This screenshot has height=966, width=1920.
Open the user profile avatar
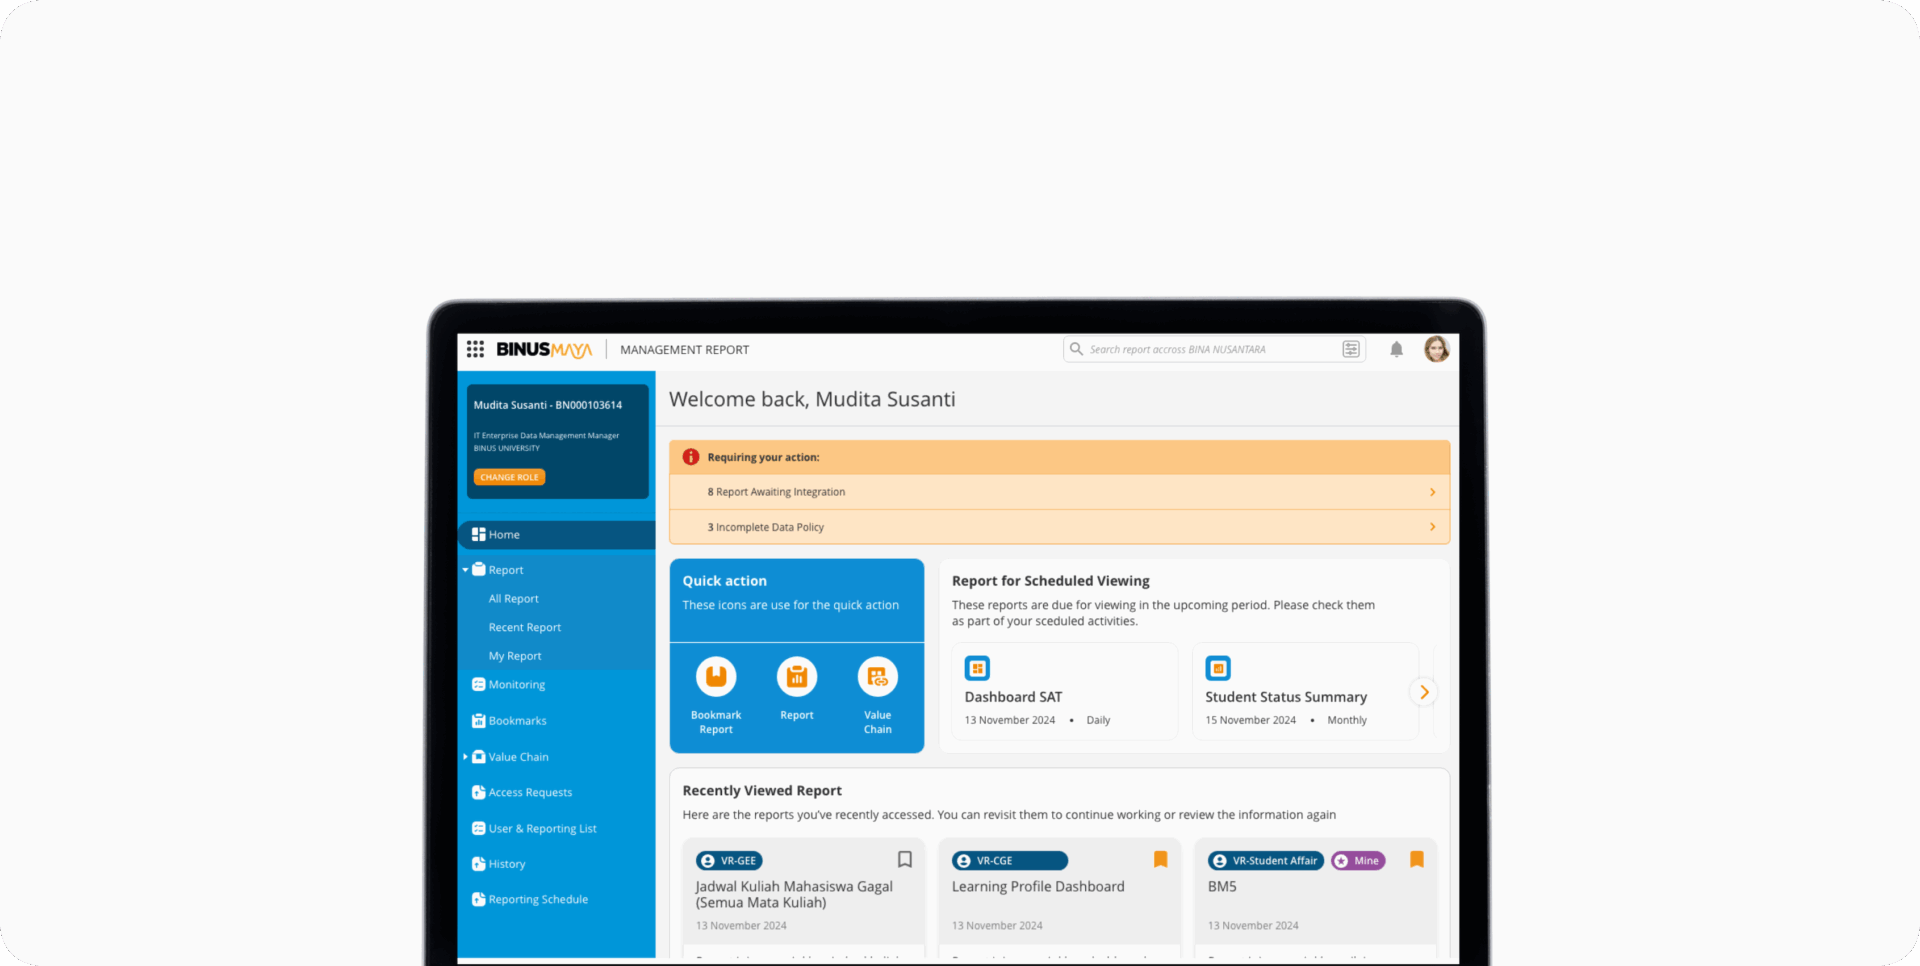(x=1436, y=349)
